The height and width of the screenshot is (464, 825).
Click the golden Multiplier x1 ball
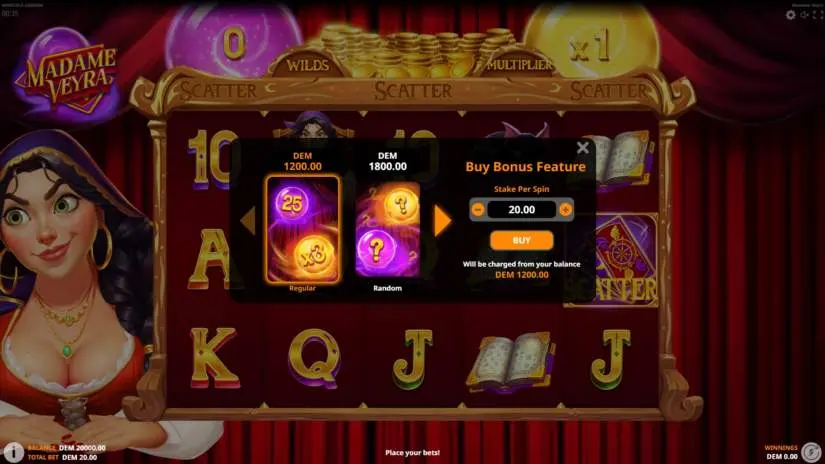point(591,43)
